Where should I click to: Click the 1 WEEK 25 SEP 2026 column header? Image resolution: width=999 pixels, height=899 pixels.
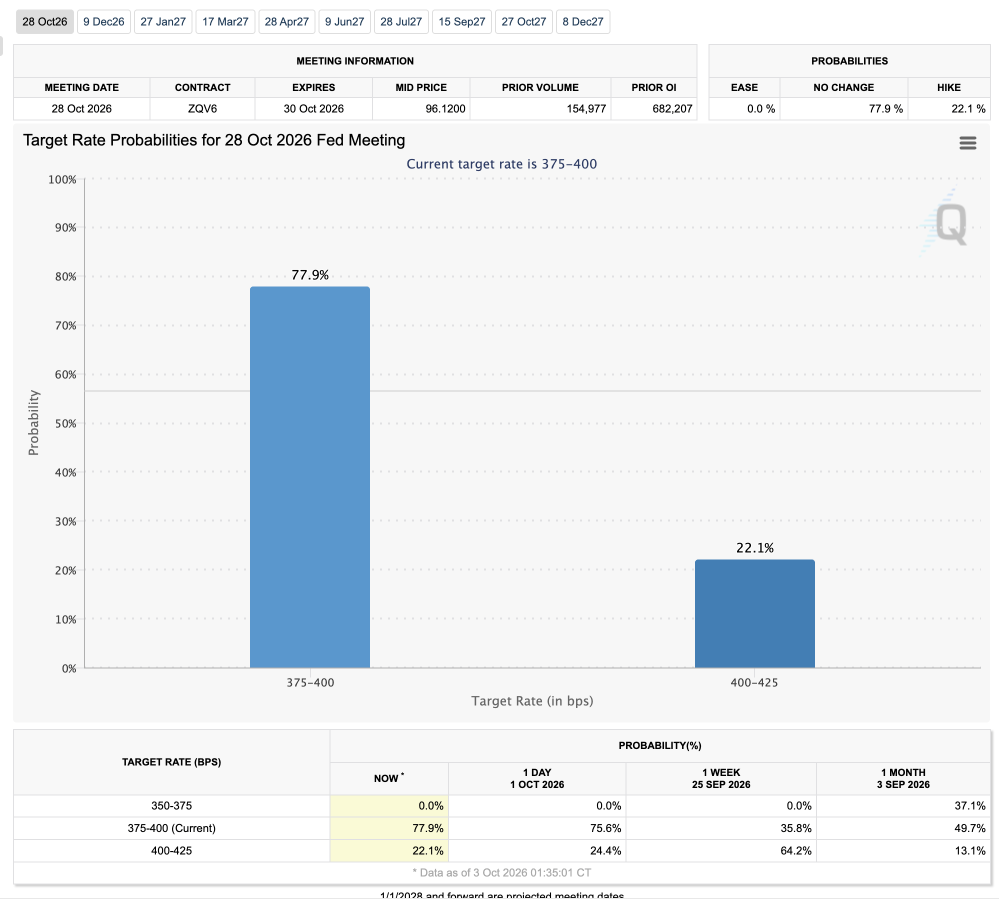(x=721, y=778)
